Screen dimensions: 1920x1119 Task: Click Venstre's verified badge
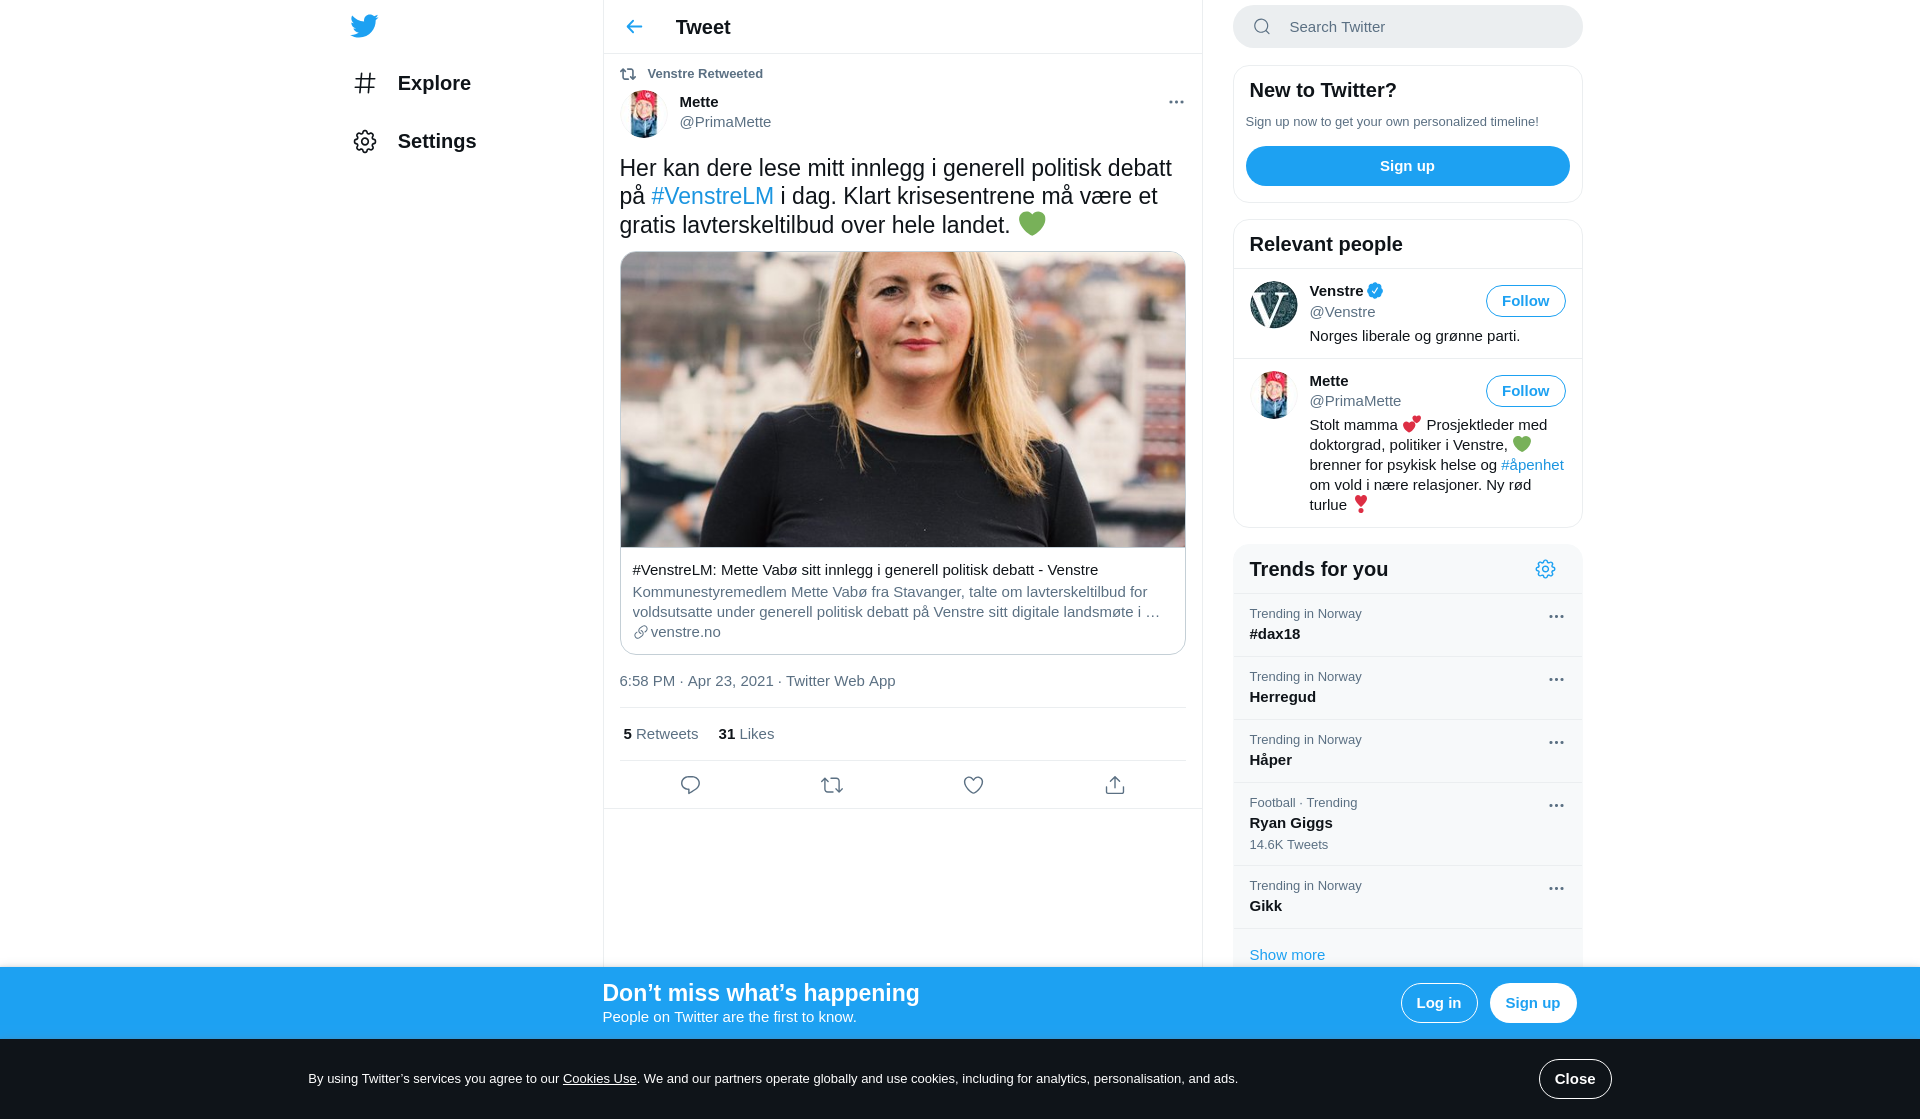coord(1375,291)
